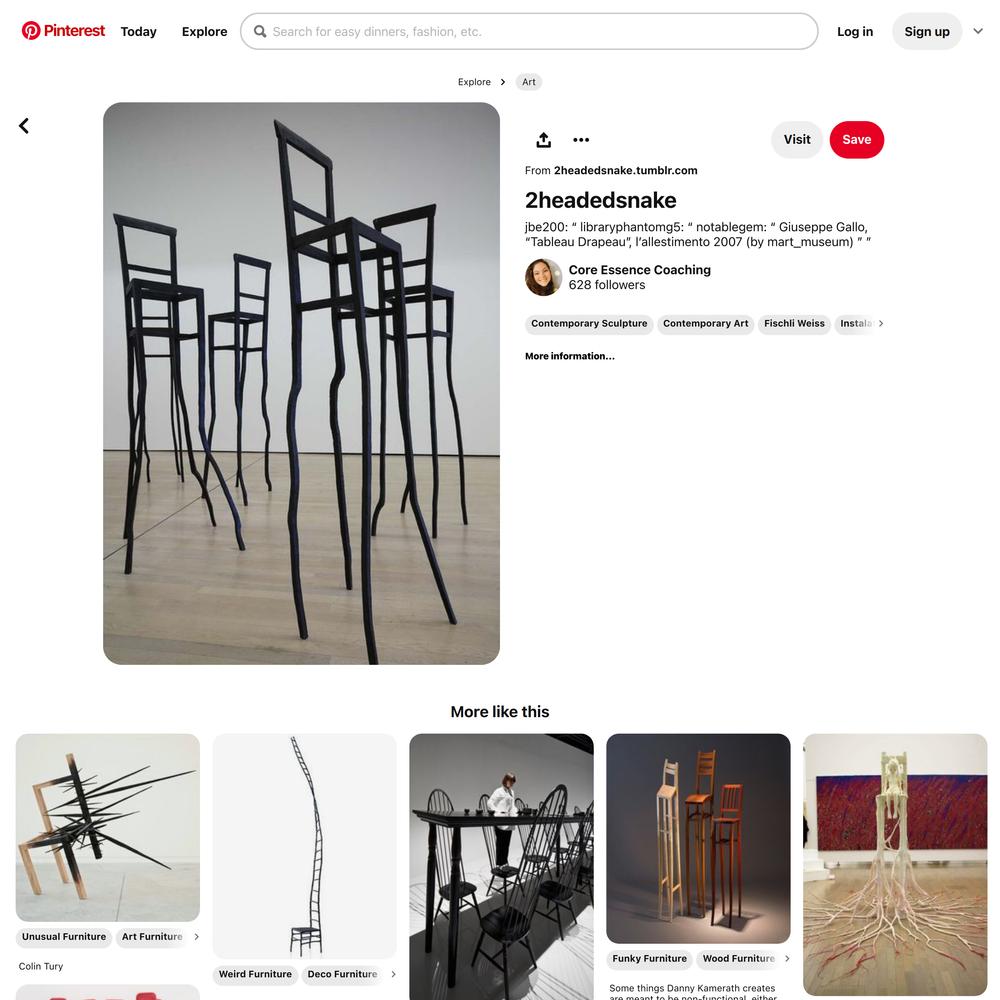Open the Explore tab
Screen dimensions: 1000x1000
[x=204, y=31]
